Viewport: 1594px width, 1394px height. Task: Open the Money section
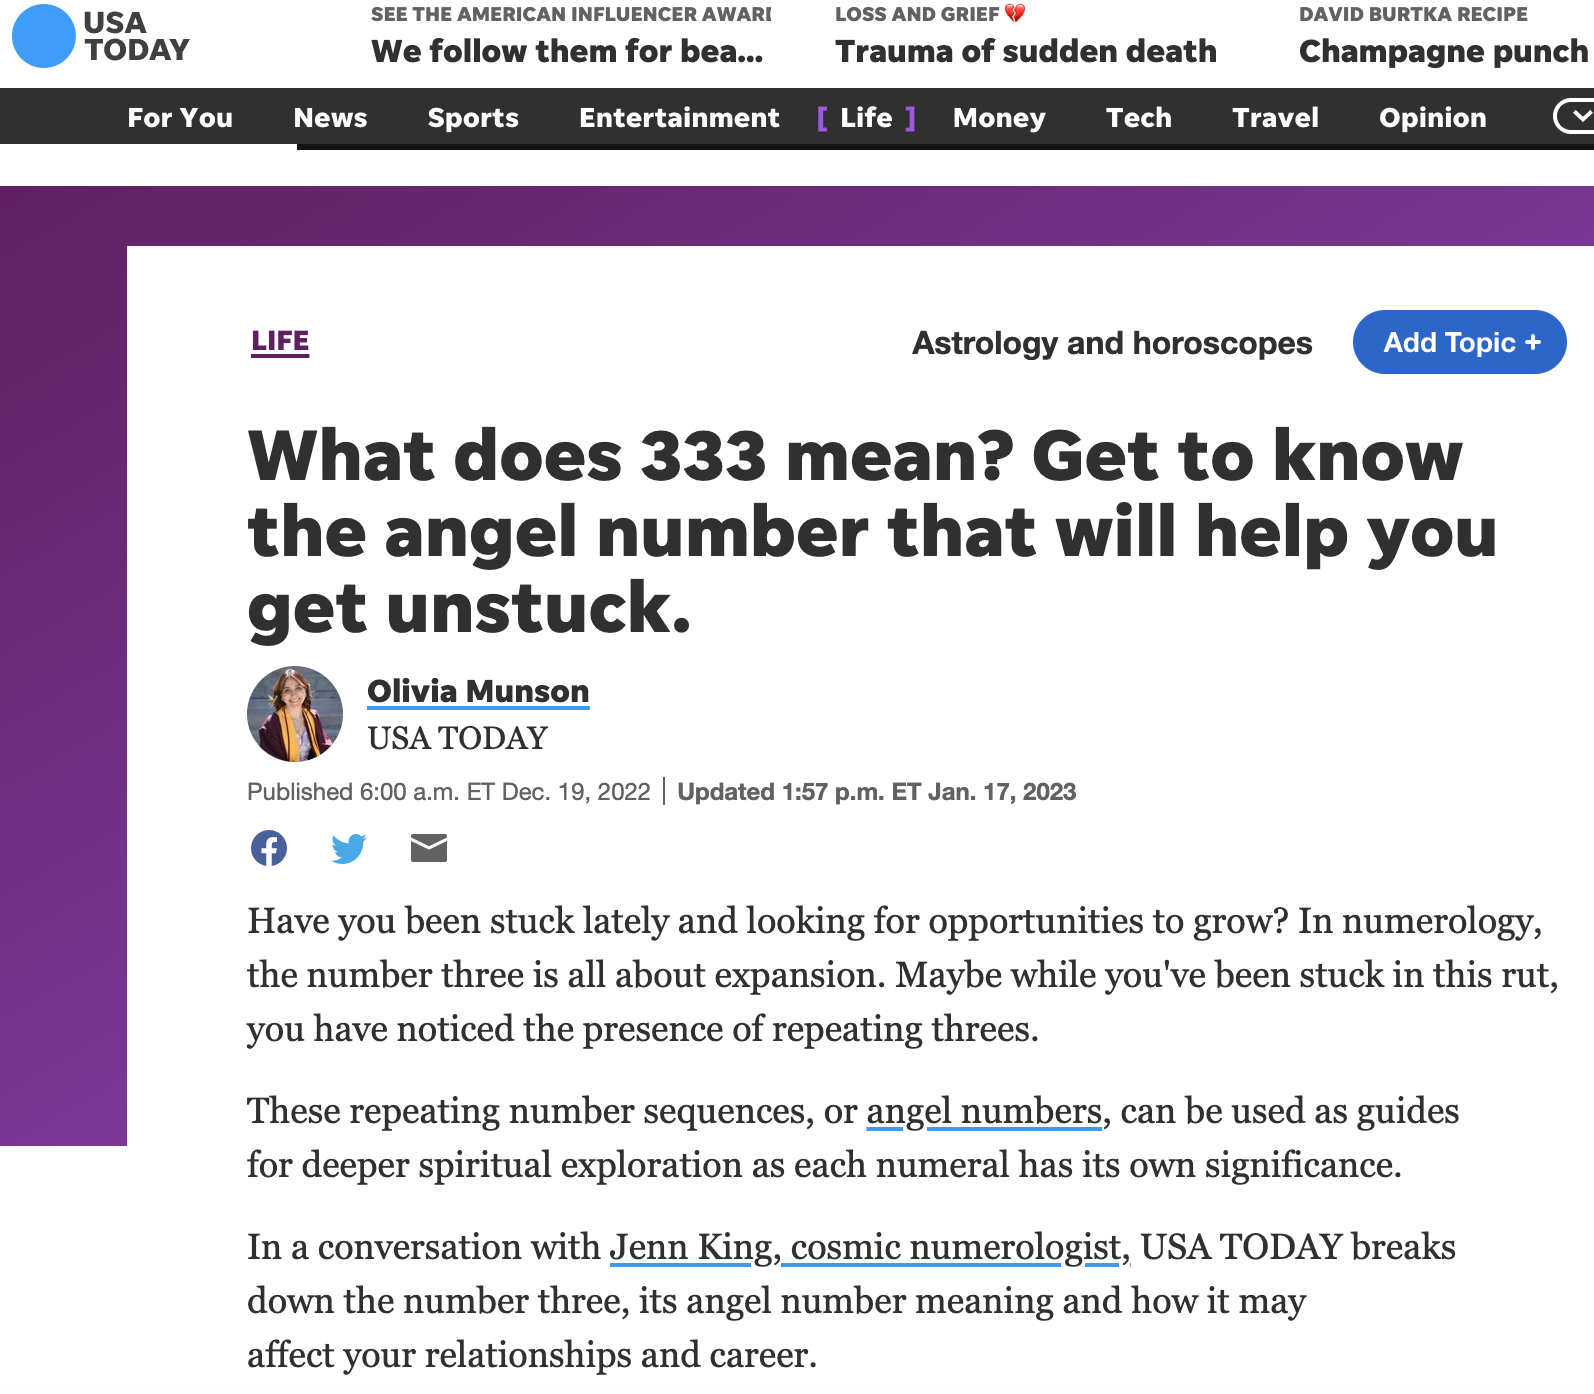[x=999, y=118]
